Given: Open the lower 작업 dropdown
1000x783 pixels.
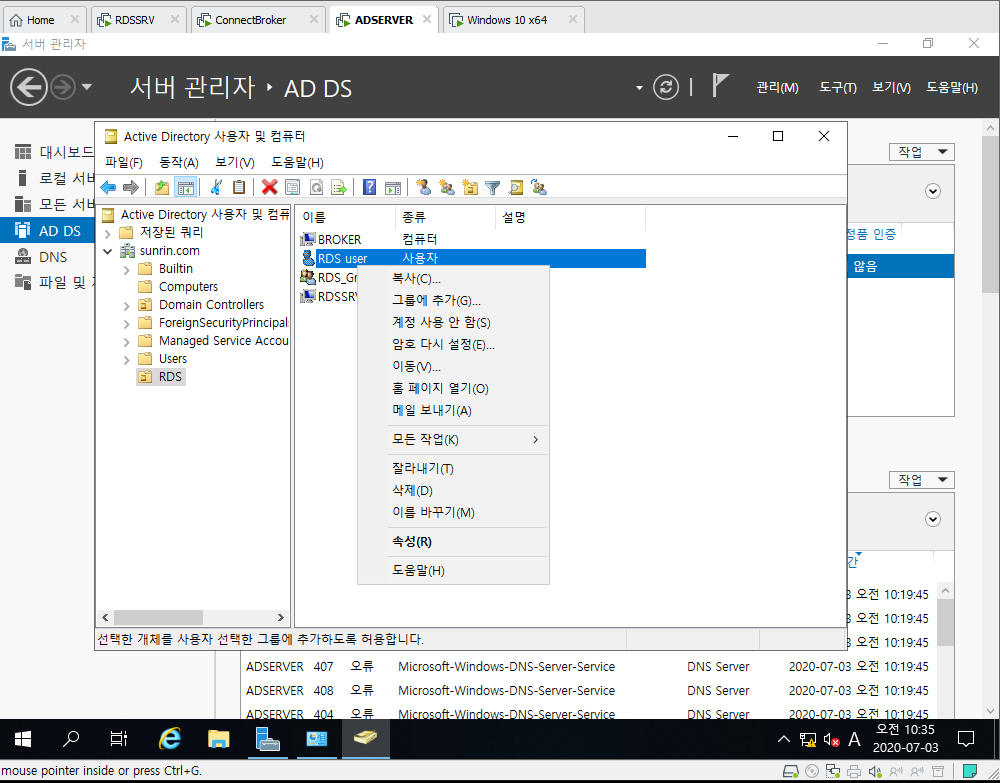Looking at the screenshot, I should click(x=922, y=479).
